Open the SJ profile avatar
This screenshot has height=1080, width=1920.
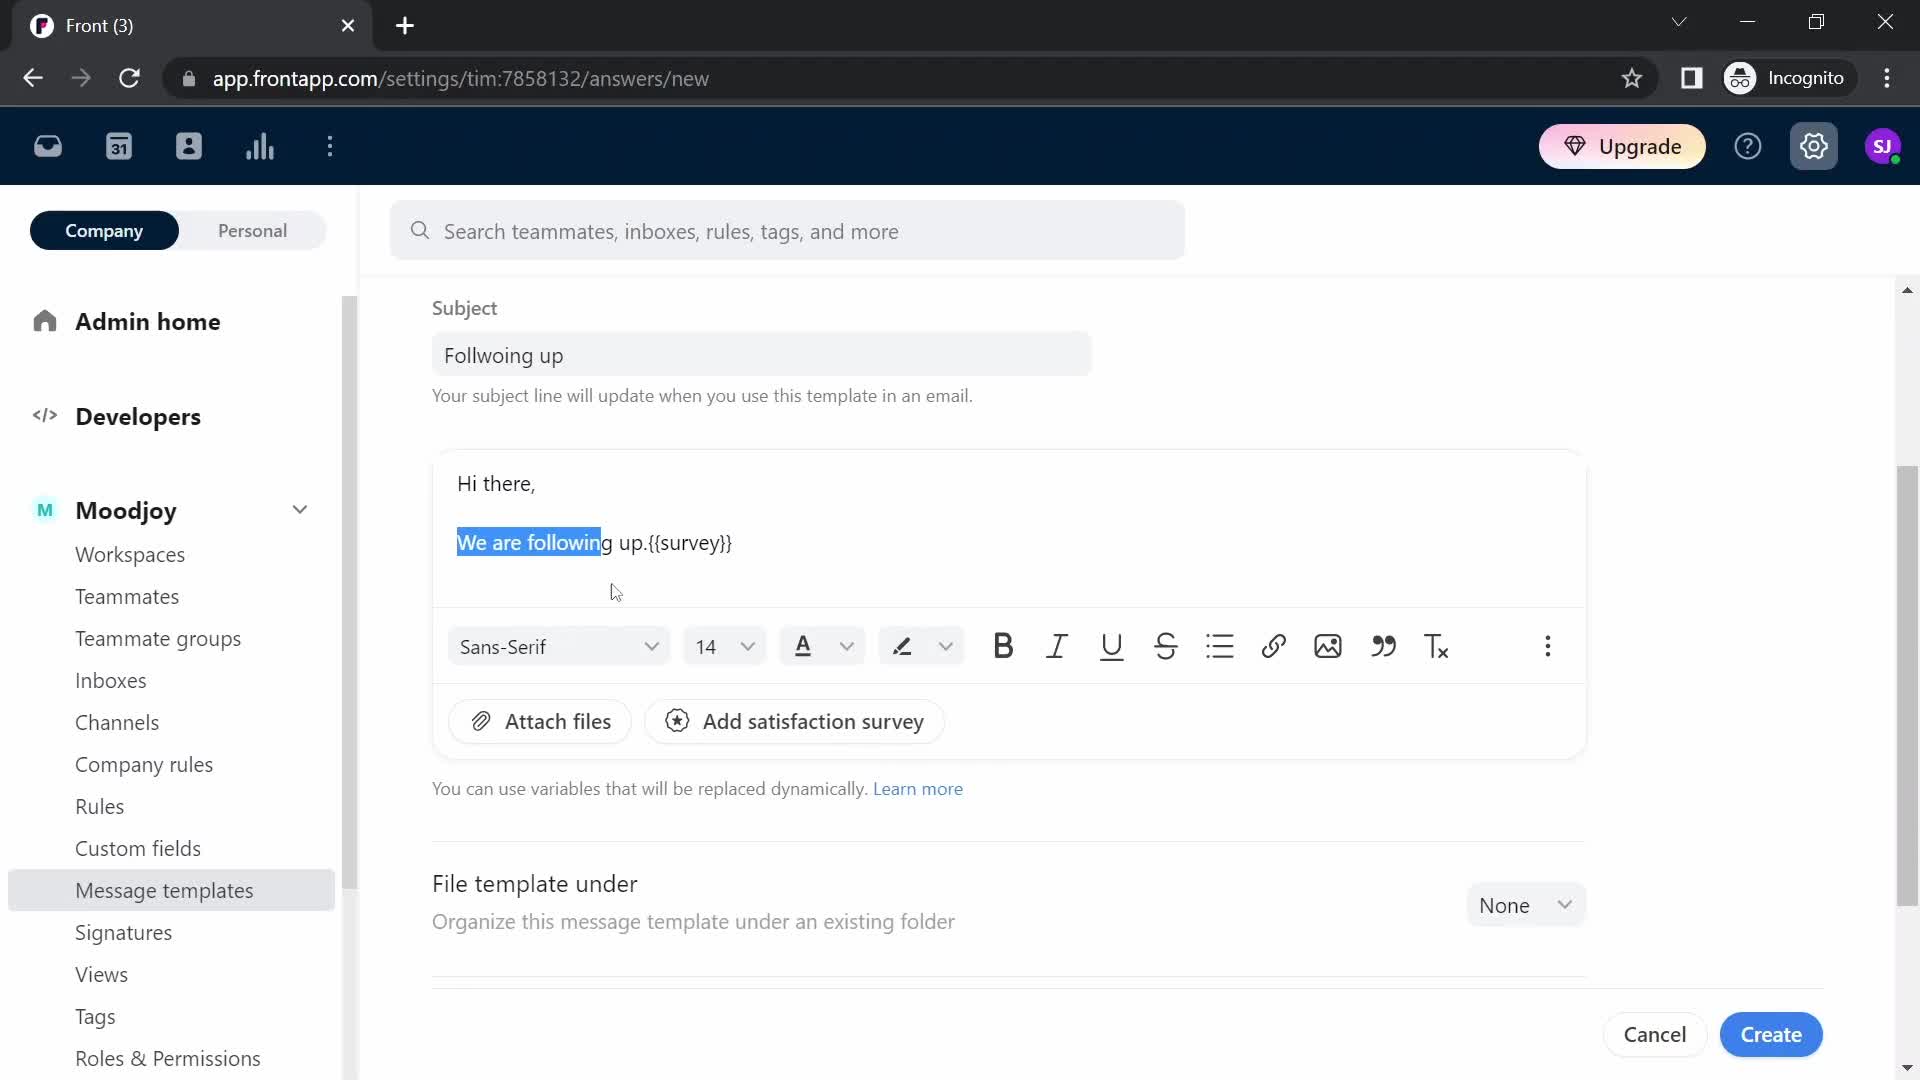1883,147
